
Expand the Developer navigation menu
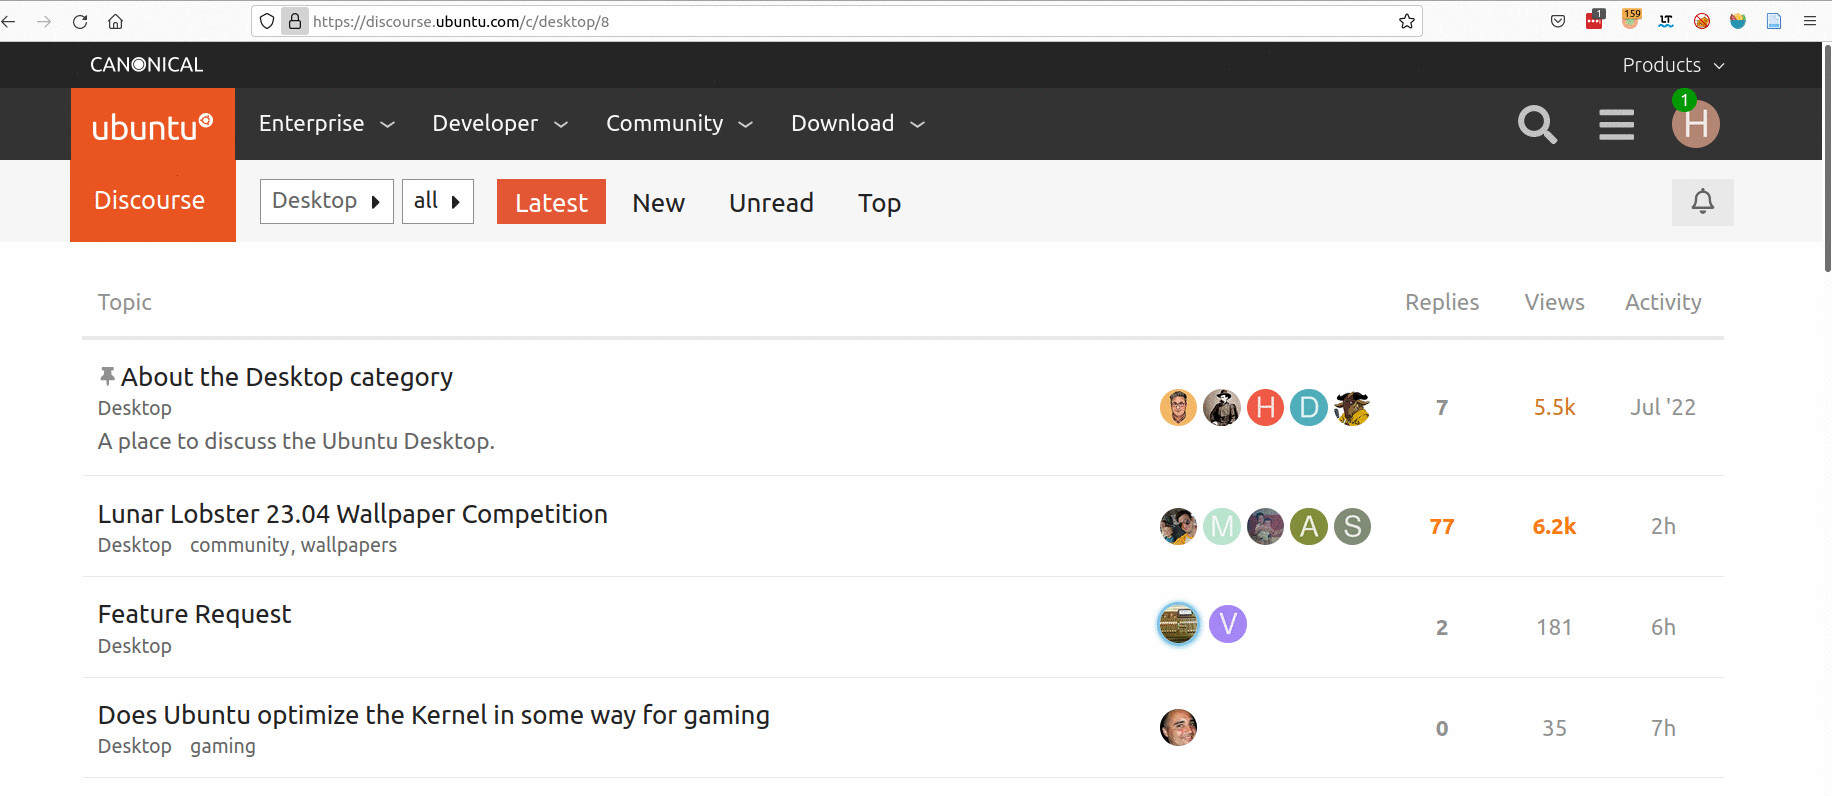click(500, 123)
